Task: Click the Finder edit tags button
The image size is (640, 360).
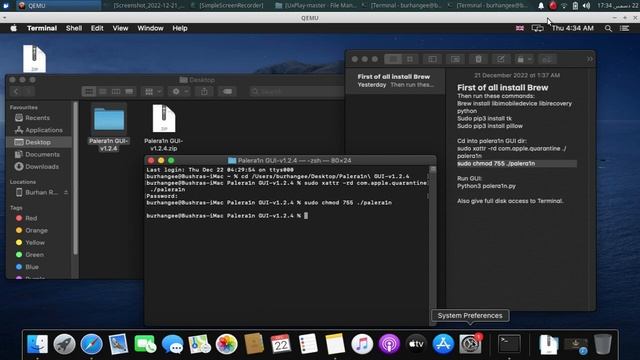Action: [x=227, y=91]
